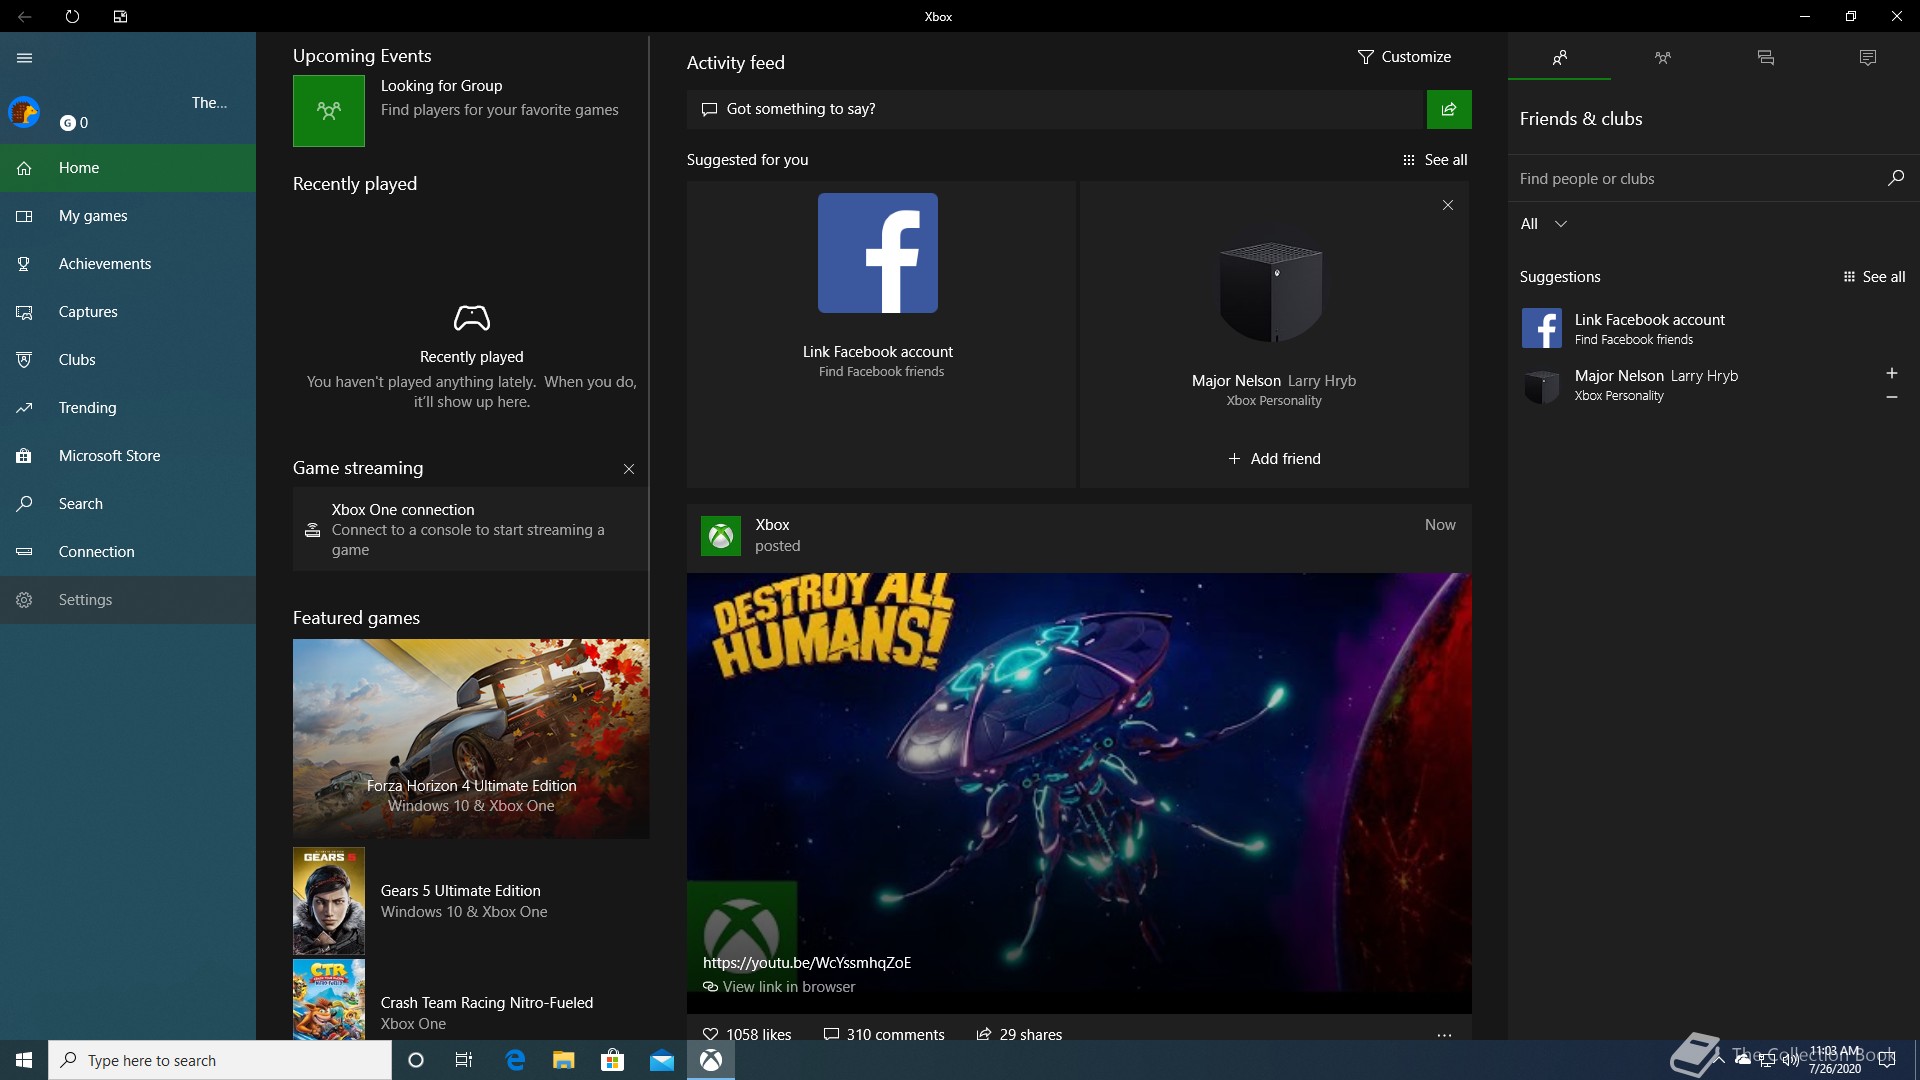Open the Windows Start menu
The image size is (1920, 1080).
coord(24,1060)
